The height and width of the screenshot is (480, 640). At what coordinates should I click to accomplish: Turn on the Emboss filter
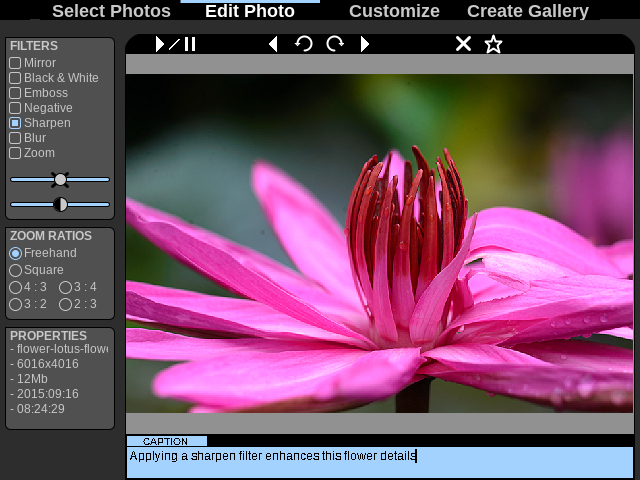tap(15, 93)
